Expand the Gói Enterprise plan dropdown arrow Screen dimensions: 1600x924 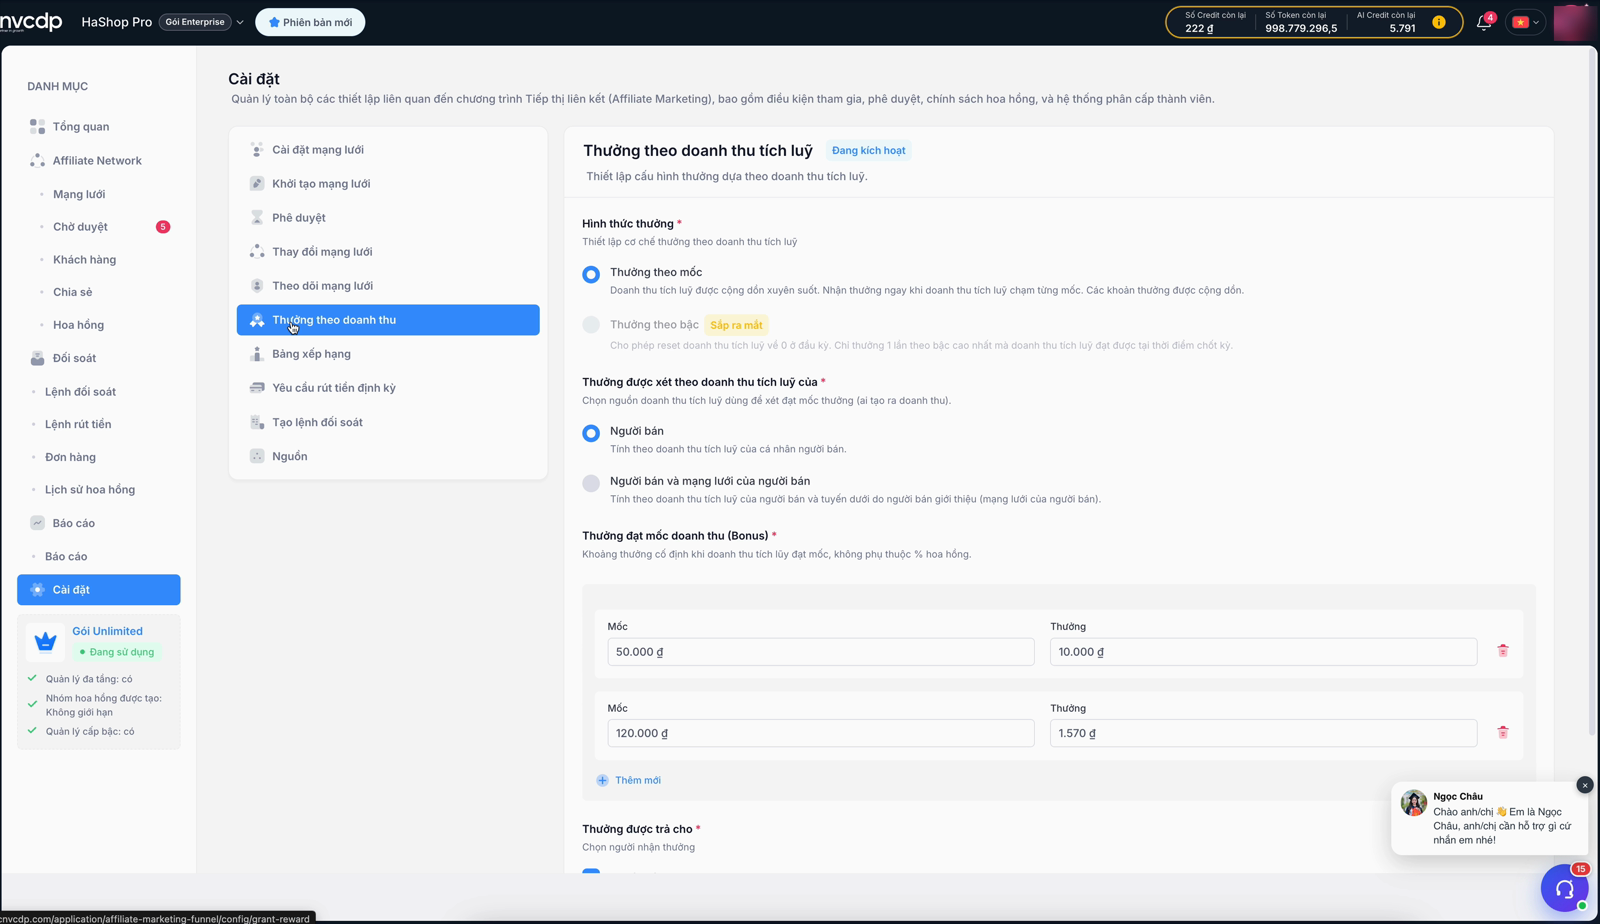[x=240, y=22]
